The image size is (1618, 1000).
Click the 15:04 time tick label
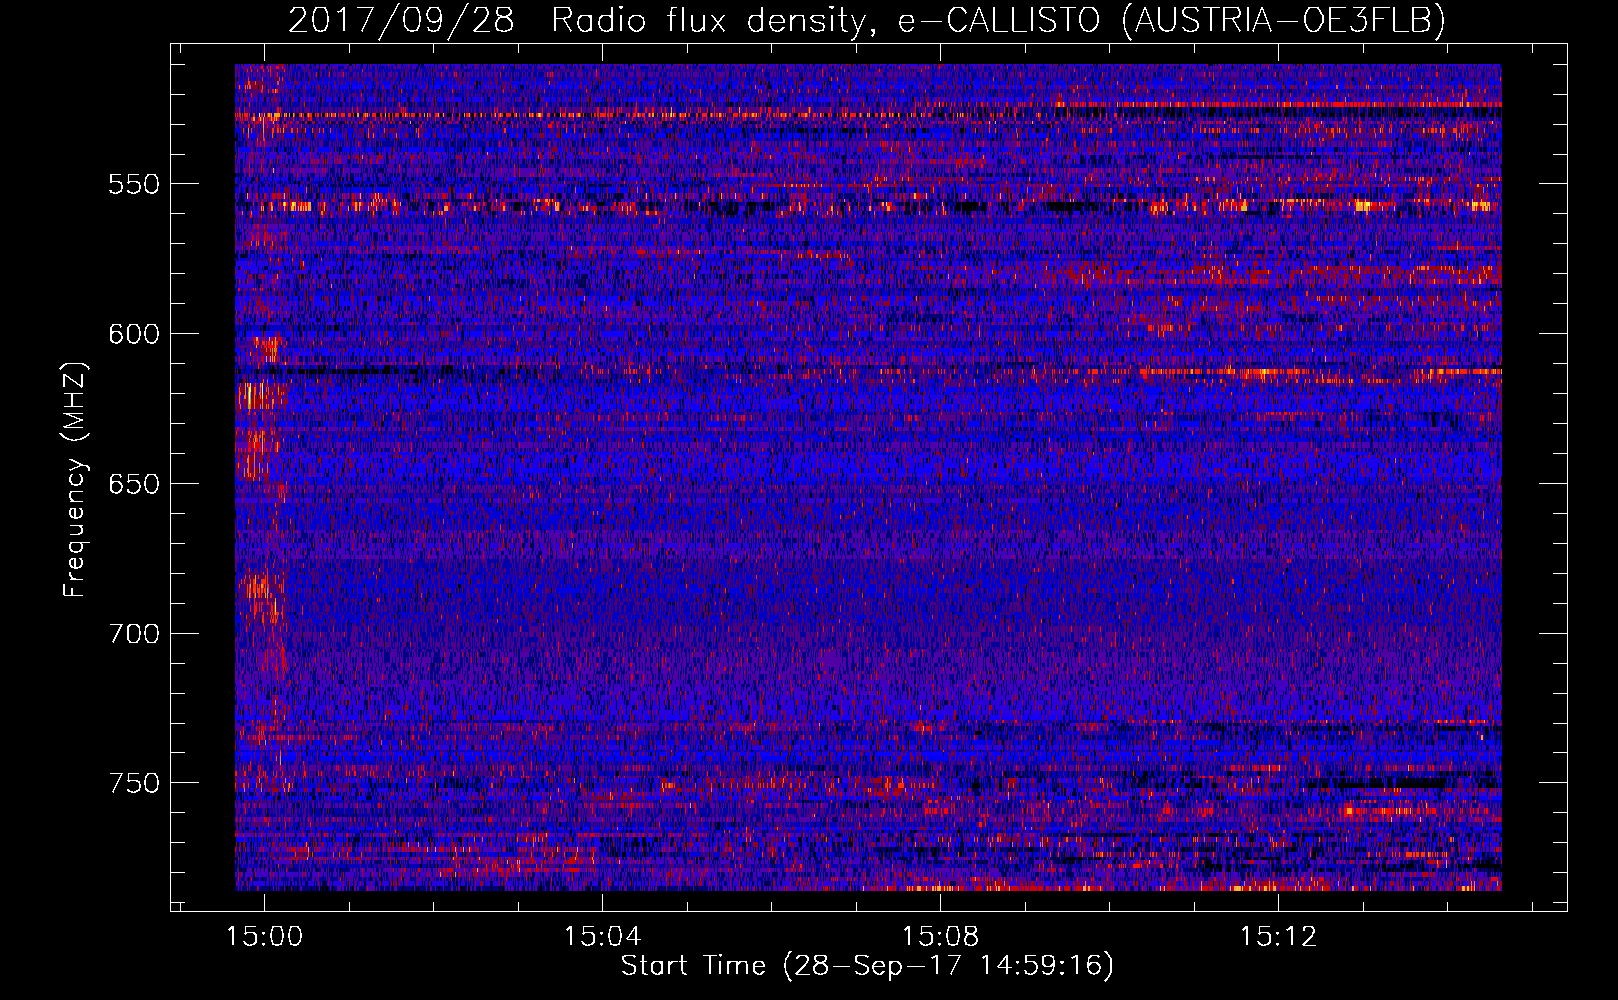pyautogui.click(x=602, y=937)
